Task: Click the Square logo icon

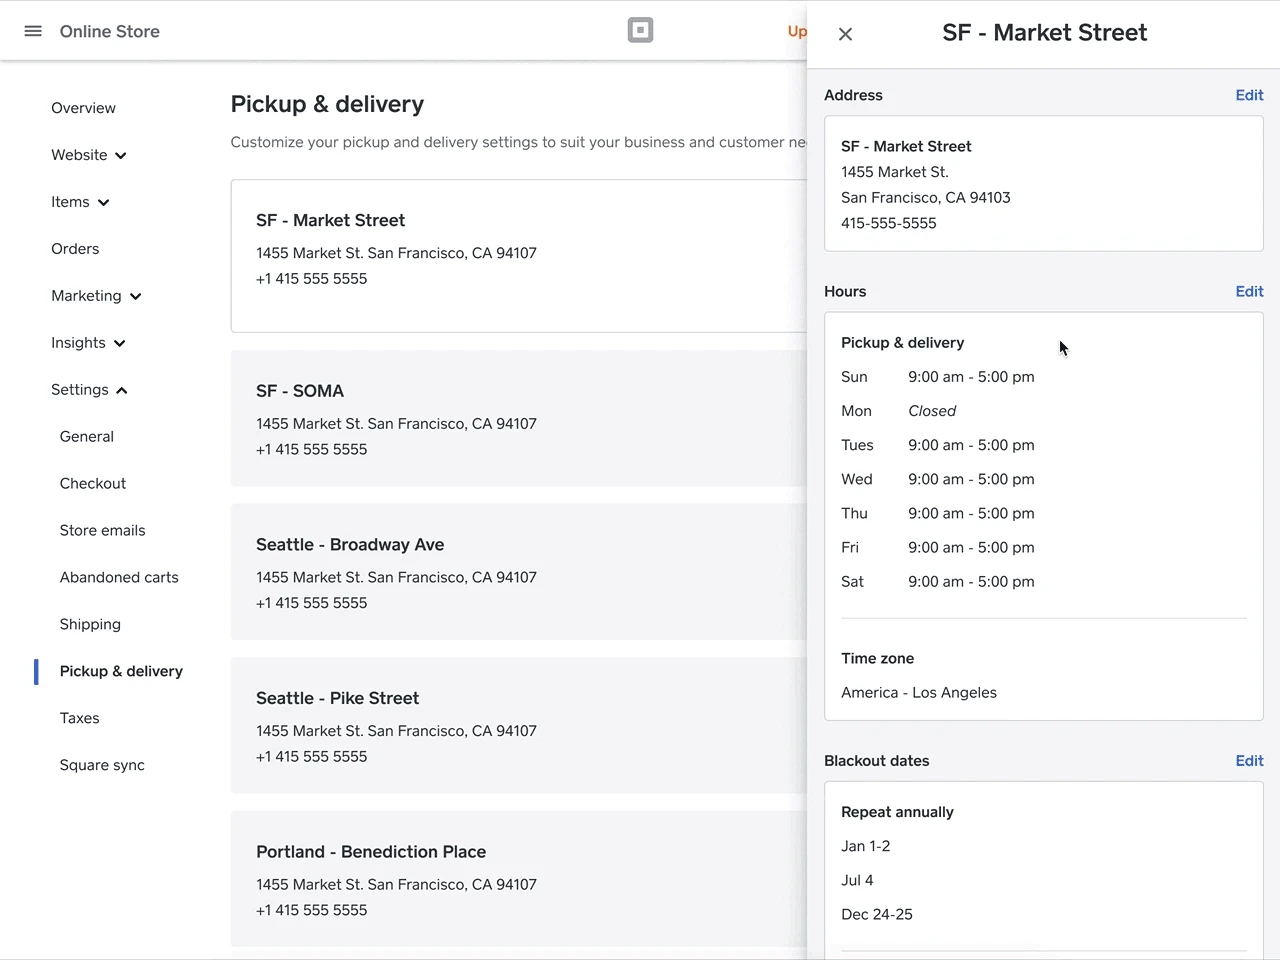Action: (640, 30)
